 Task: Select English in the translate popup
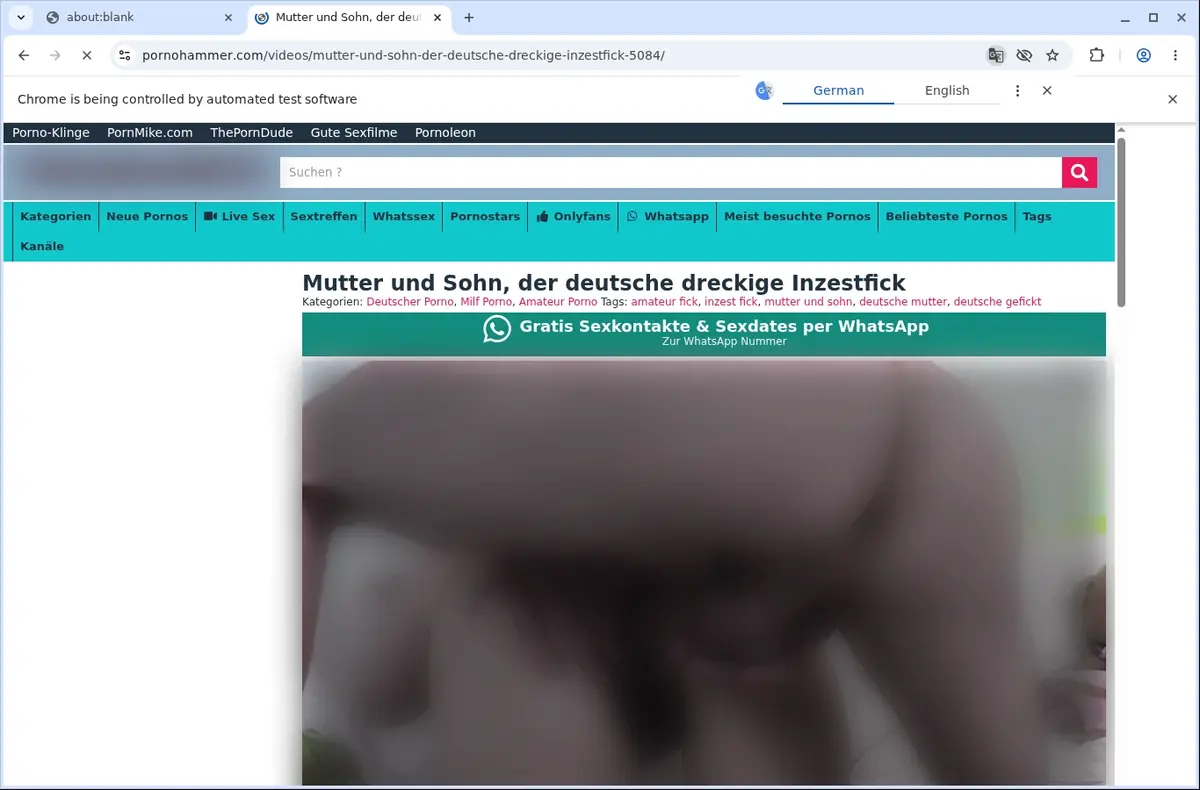pos(947,90)
